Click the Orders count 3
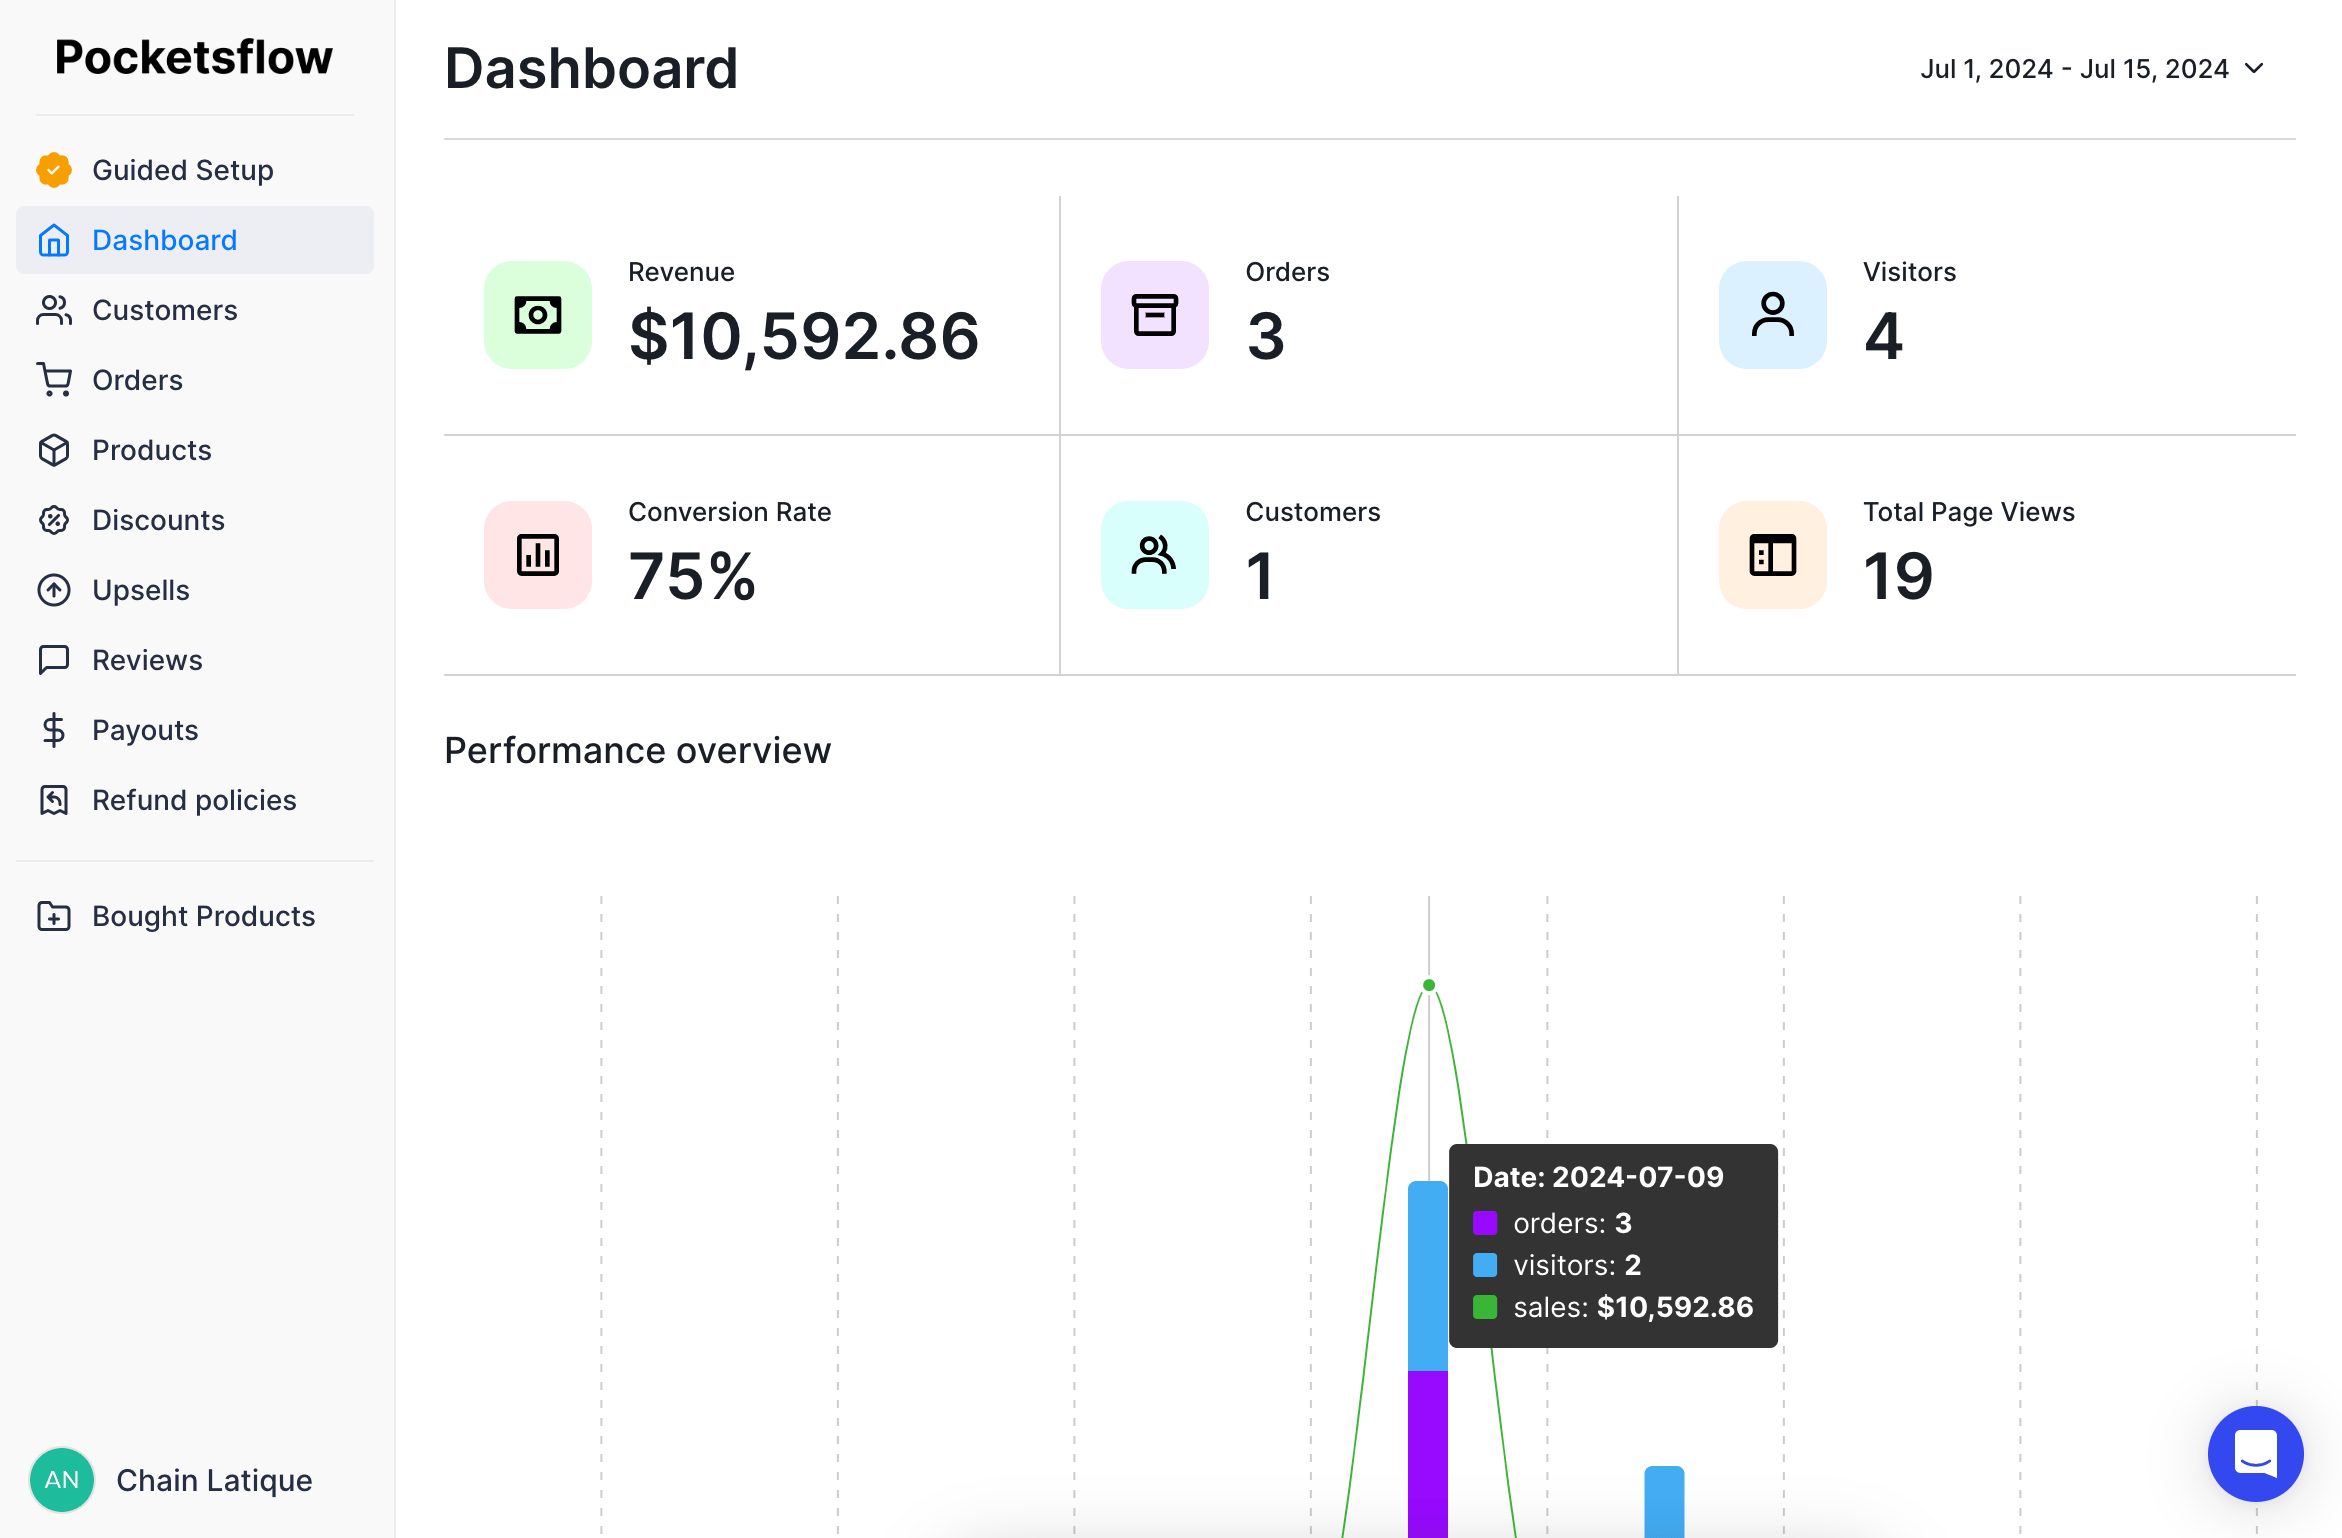The height and width of the screenshot is (1538, 2342). (1265, 336)
